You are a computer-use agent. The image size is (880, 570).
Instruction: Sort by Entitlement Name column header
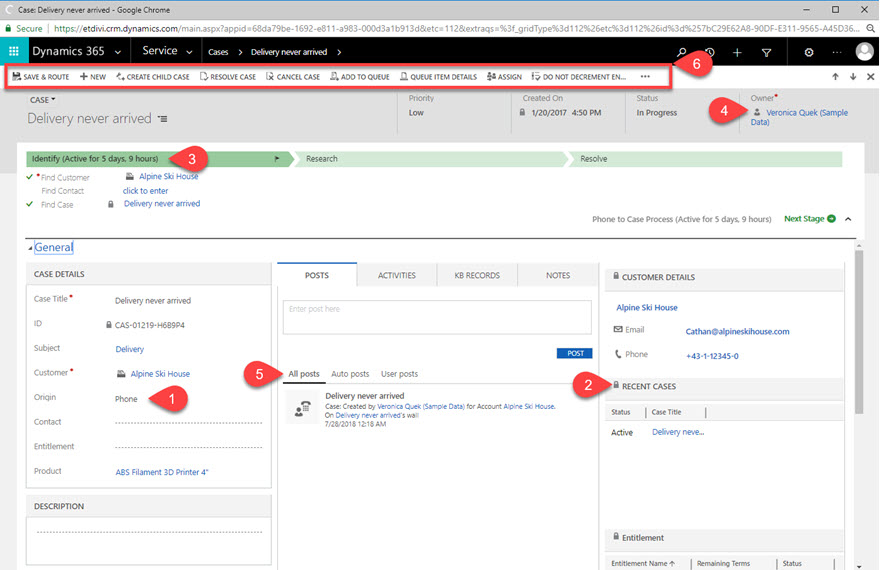pos(643,563)
